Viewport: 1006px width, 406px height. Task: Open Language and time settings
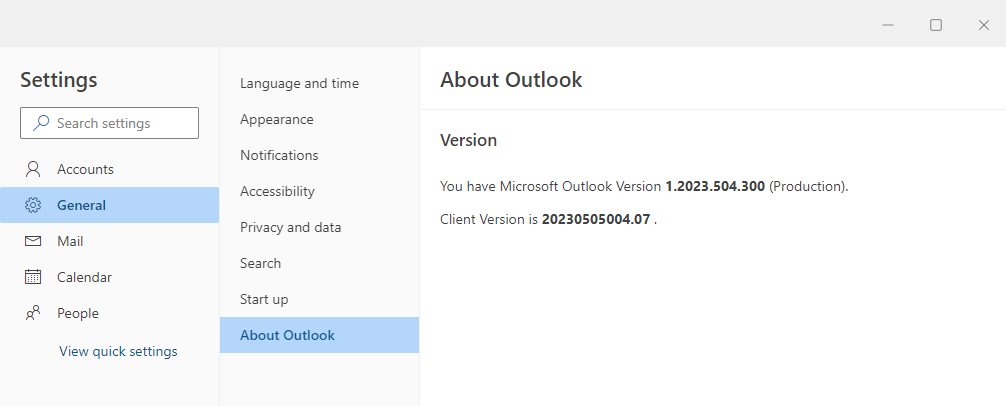pyautogui.click(x=320, y=83)
